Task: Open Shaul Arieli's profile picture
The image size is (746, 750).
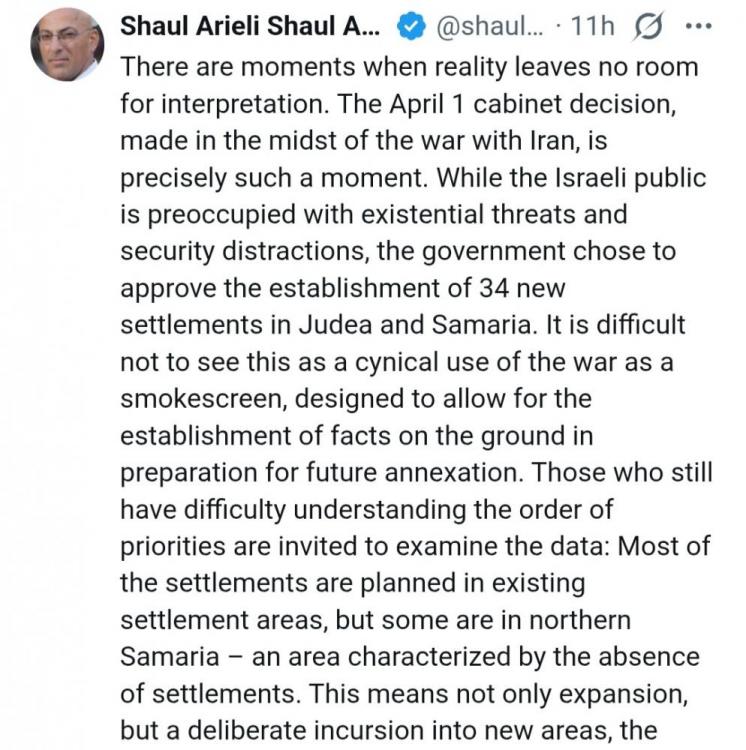Action: tap(67, 42)
